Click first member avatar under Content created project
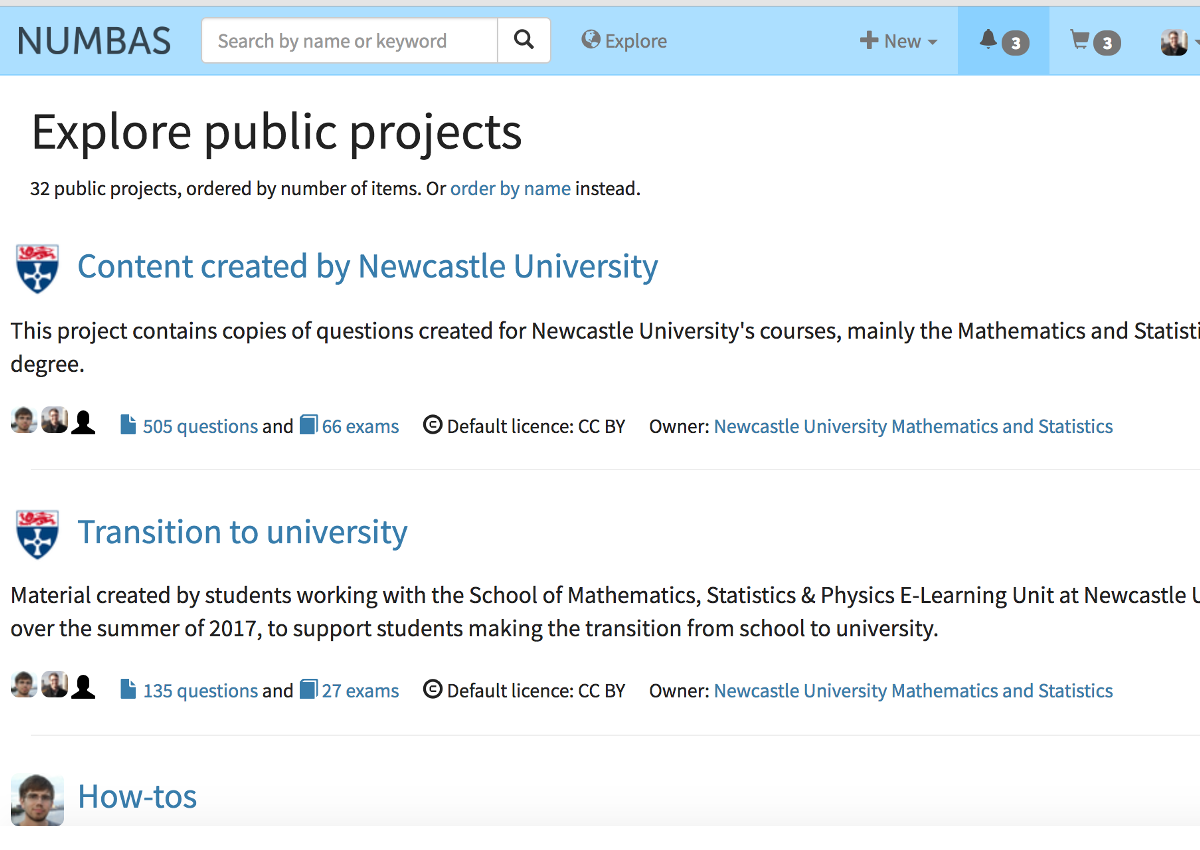 tap(24, 421)
